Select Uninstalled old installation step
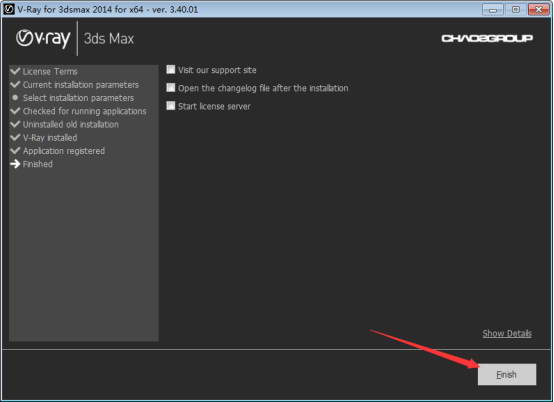 pyautogui.click(x=71, y=124)
